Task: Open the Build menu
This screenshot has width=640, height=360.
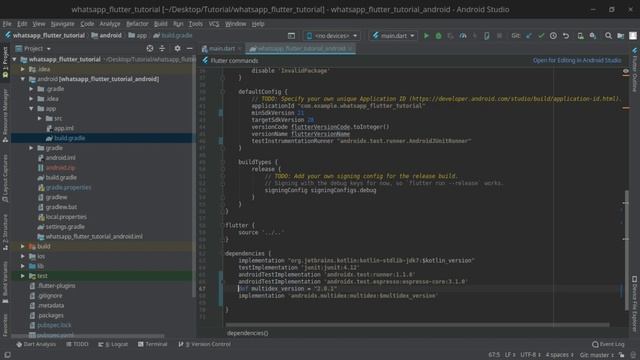Action: [x=160, y=24]
